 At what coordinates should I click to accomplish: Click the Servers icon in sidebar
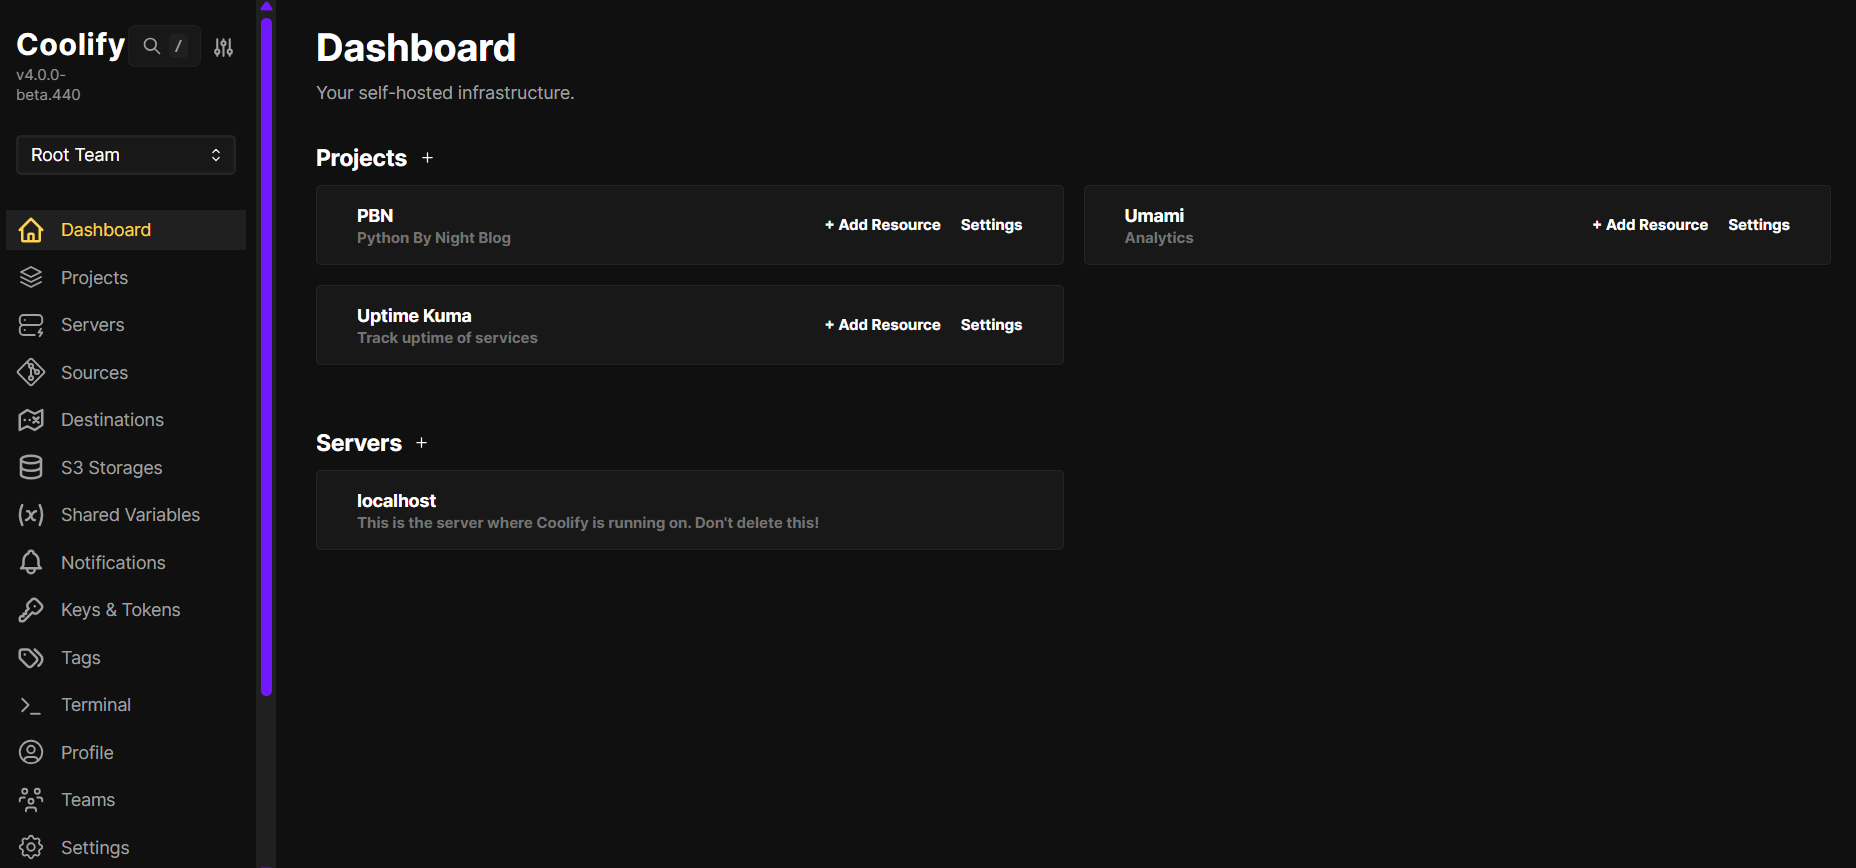click(31, 325)
